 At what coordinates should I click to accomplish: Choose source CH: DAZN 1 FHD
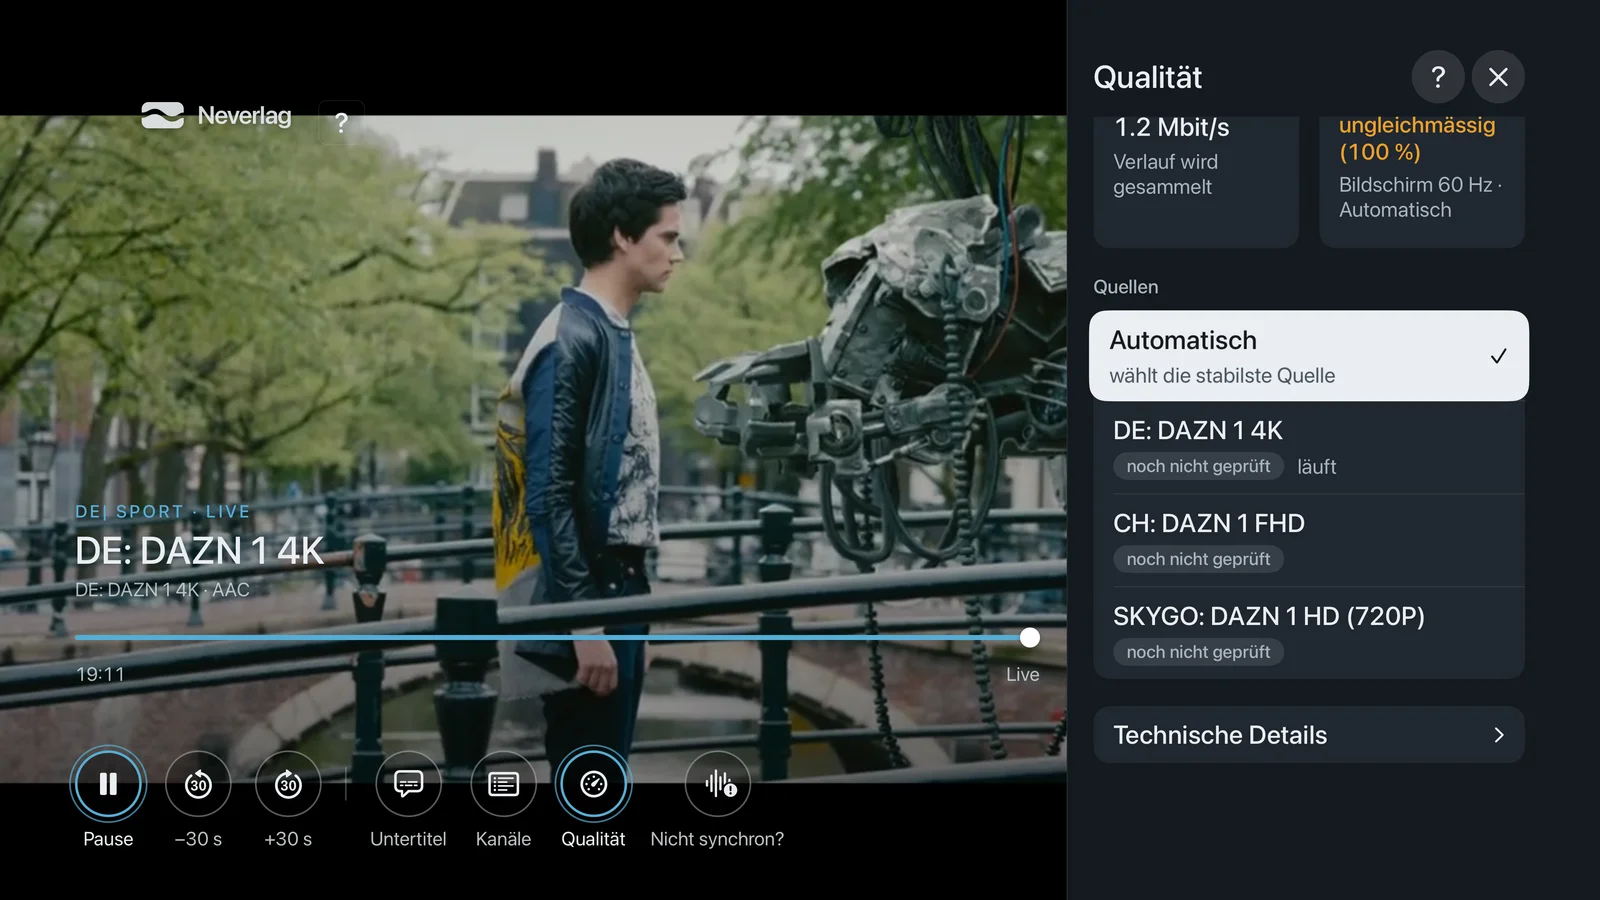(1309, 540)
